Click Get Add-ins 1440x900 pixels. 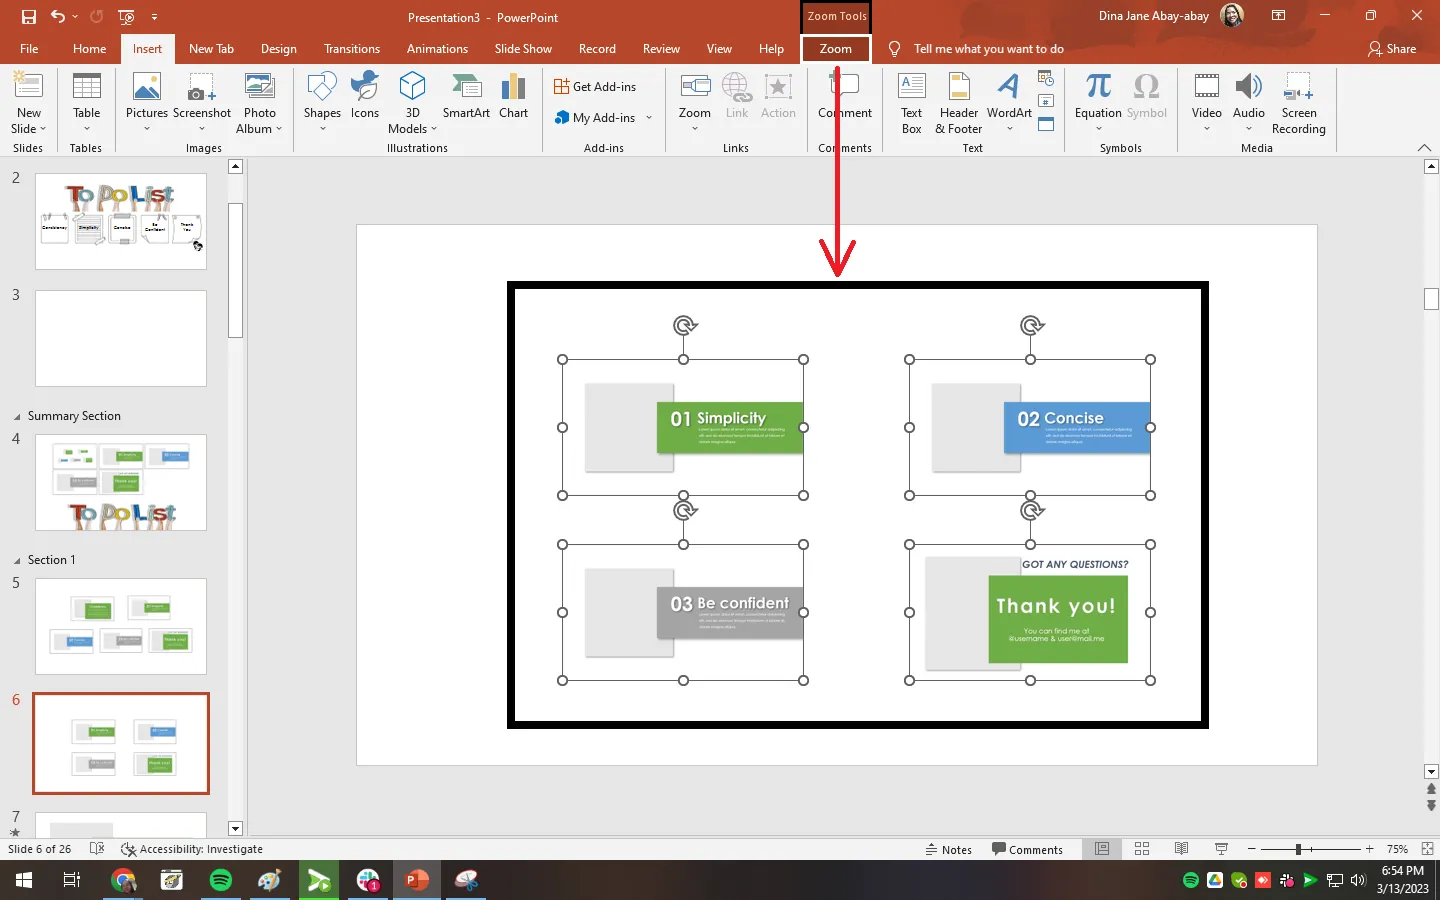[x=595, y=87]
